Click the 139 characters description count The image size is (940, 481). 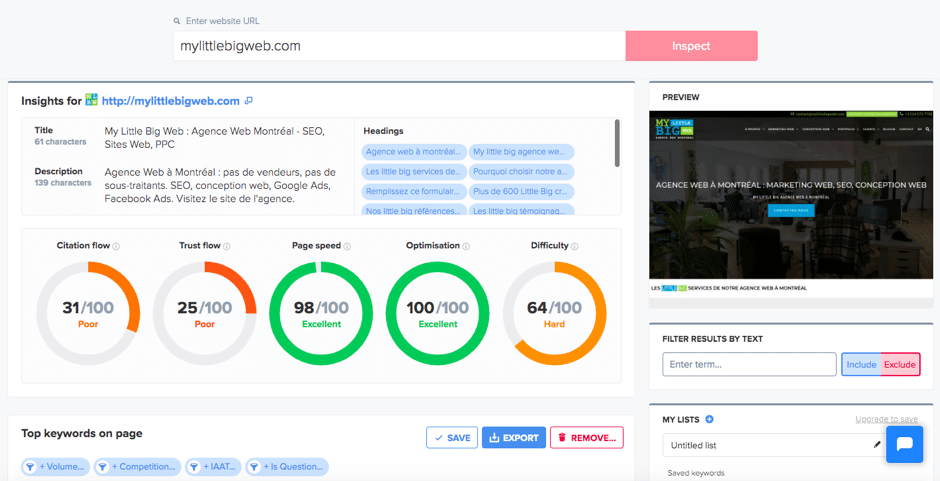coord(63,183)
